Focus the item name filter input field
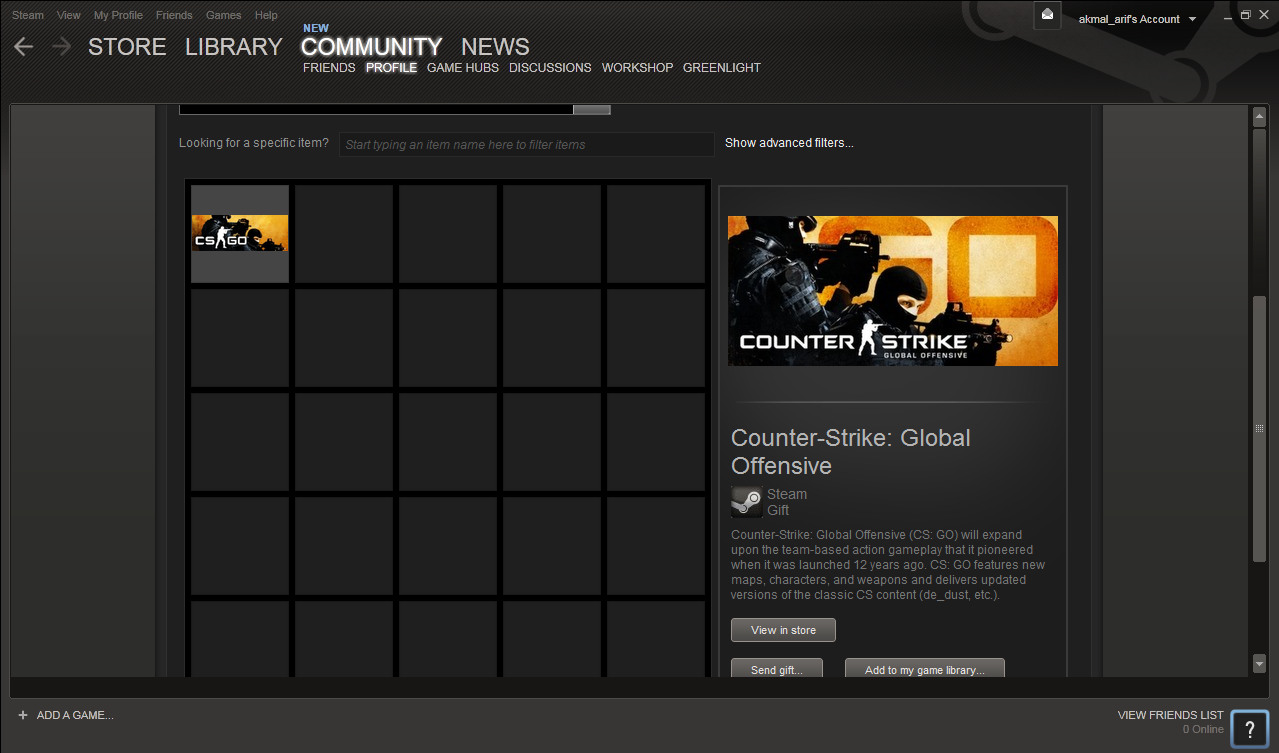Image resolution: width=1279 pixels, height=753 pixels. tap(527, 144)
